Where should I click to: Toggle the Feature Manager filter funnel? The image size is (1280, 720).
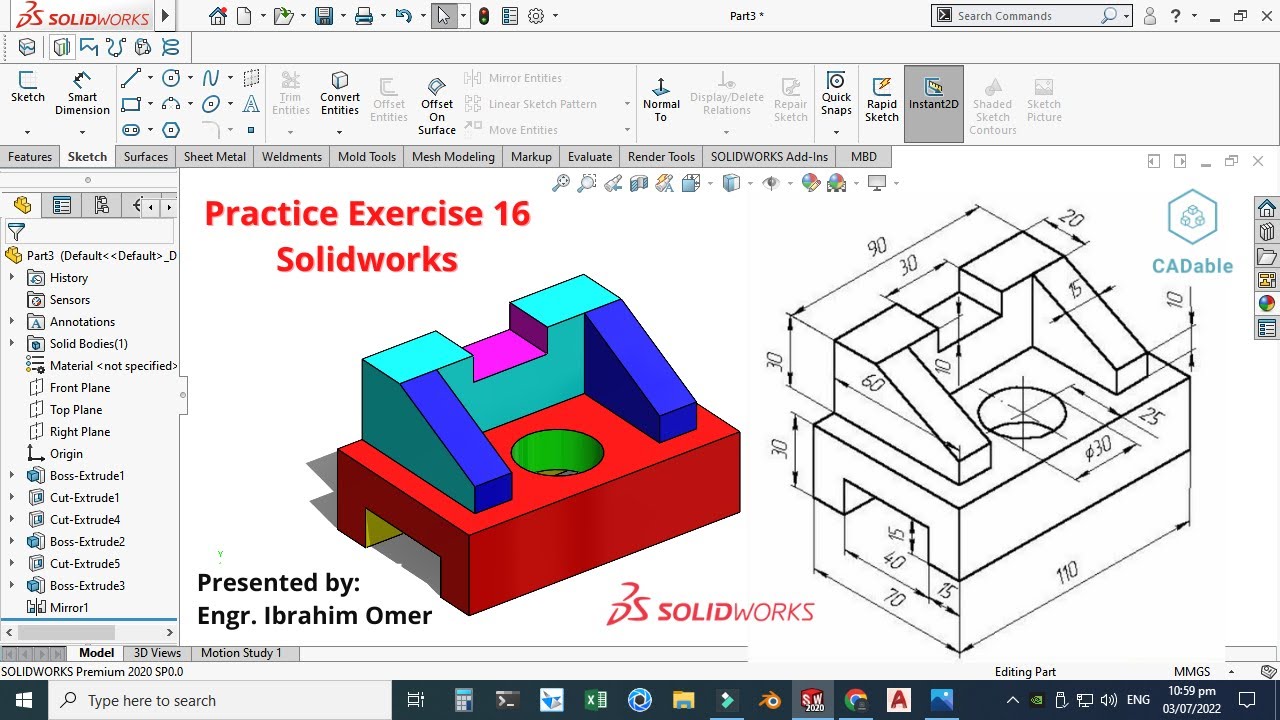pyautogui.click(x=16, y=232)
